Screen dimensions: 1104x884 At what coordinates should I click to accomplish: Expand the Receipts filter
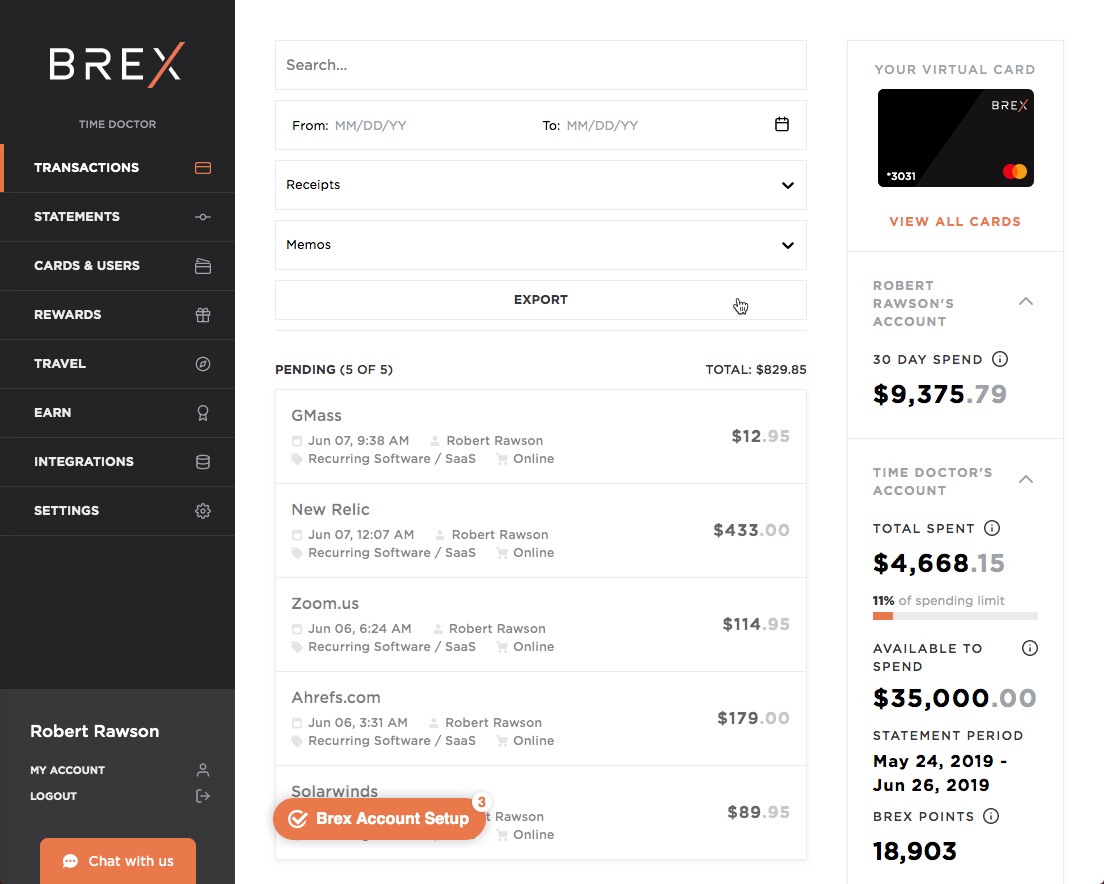pos(787,185)
